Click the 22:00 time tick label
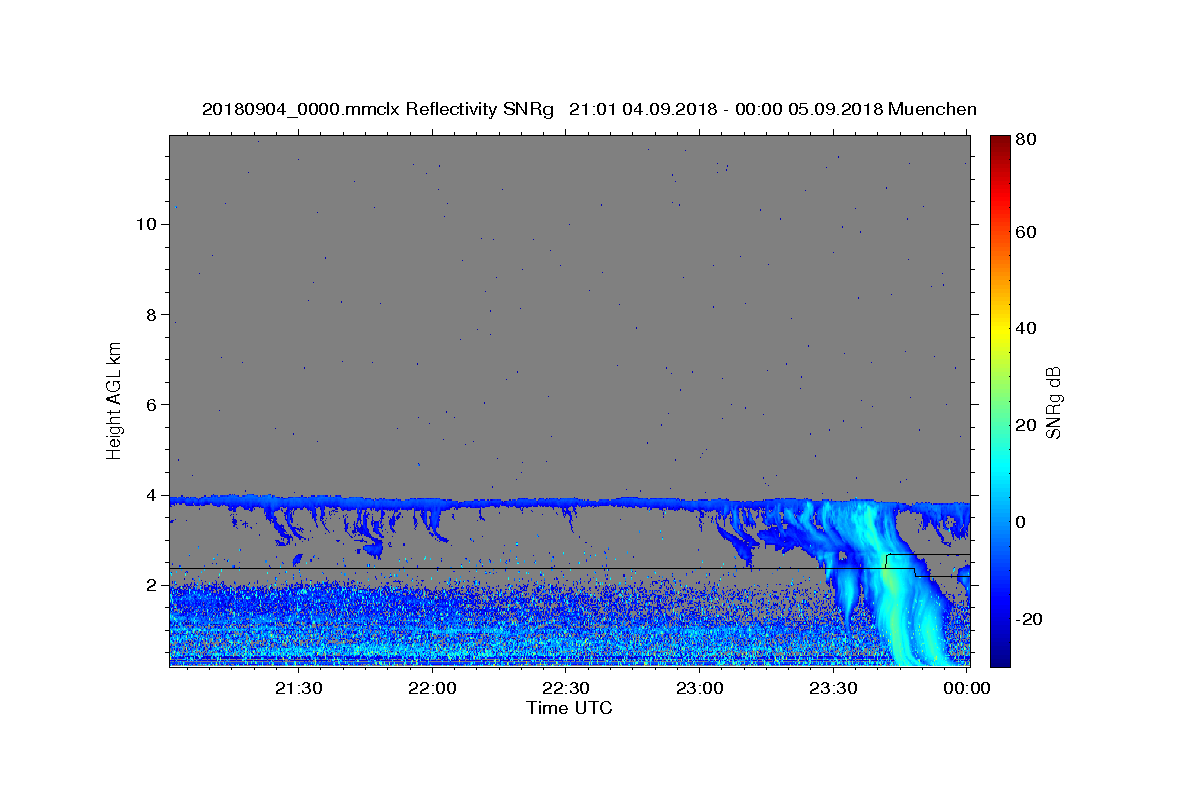The image size is (1200, 800). click(x=432, y=688)
